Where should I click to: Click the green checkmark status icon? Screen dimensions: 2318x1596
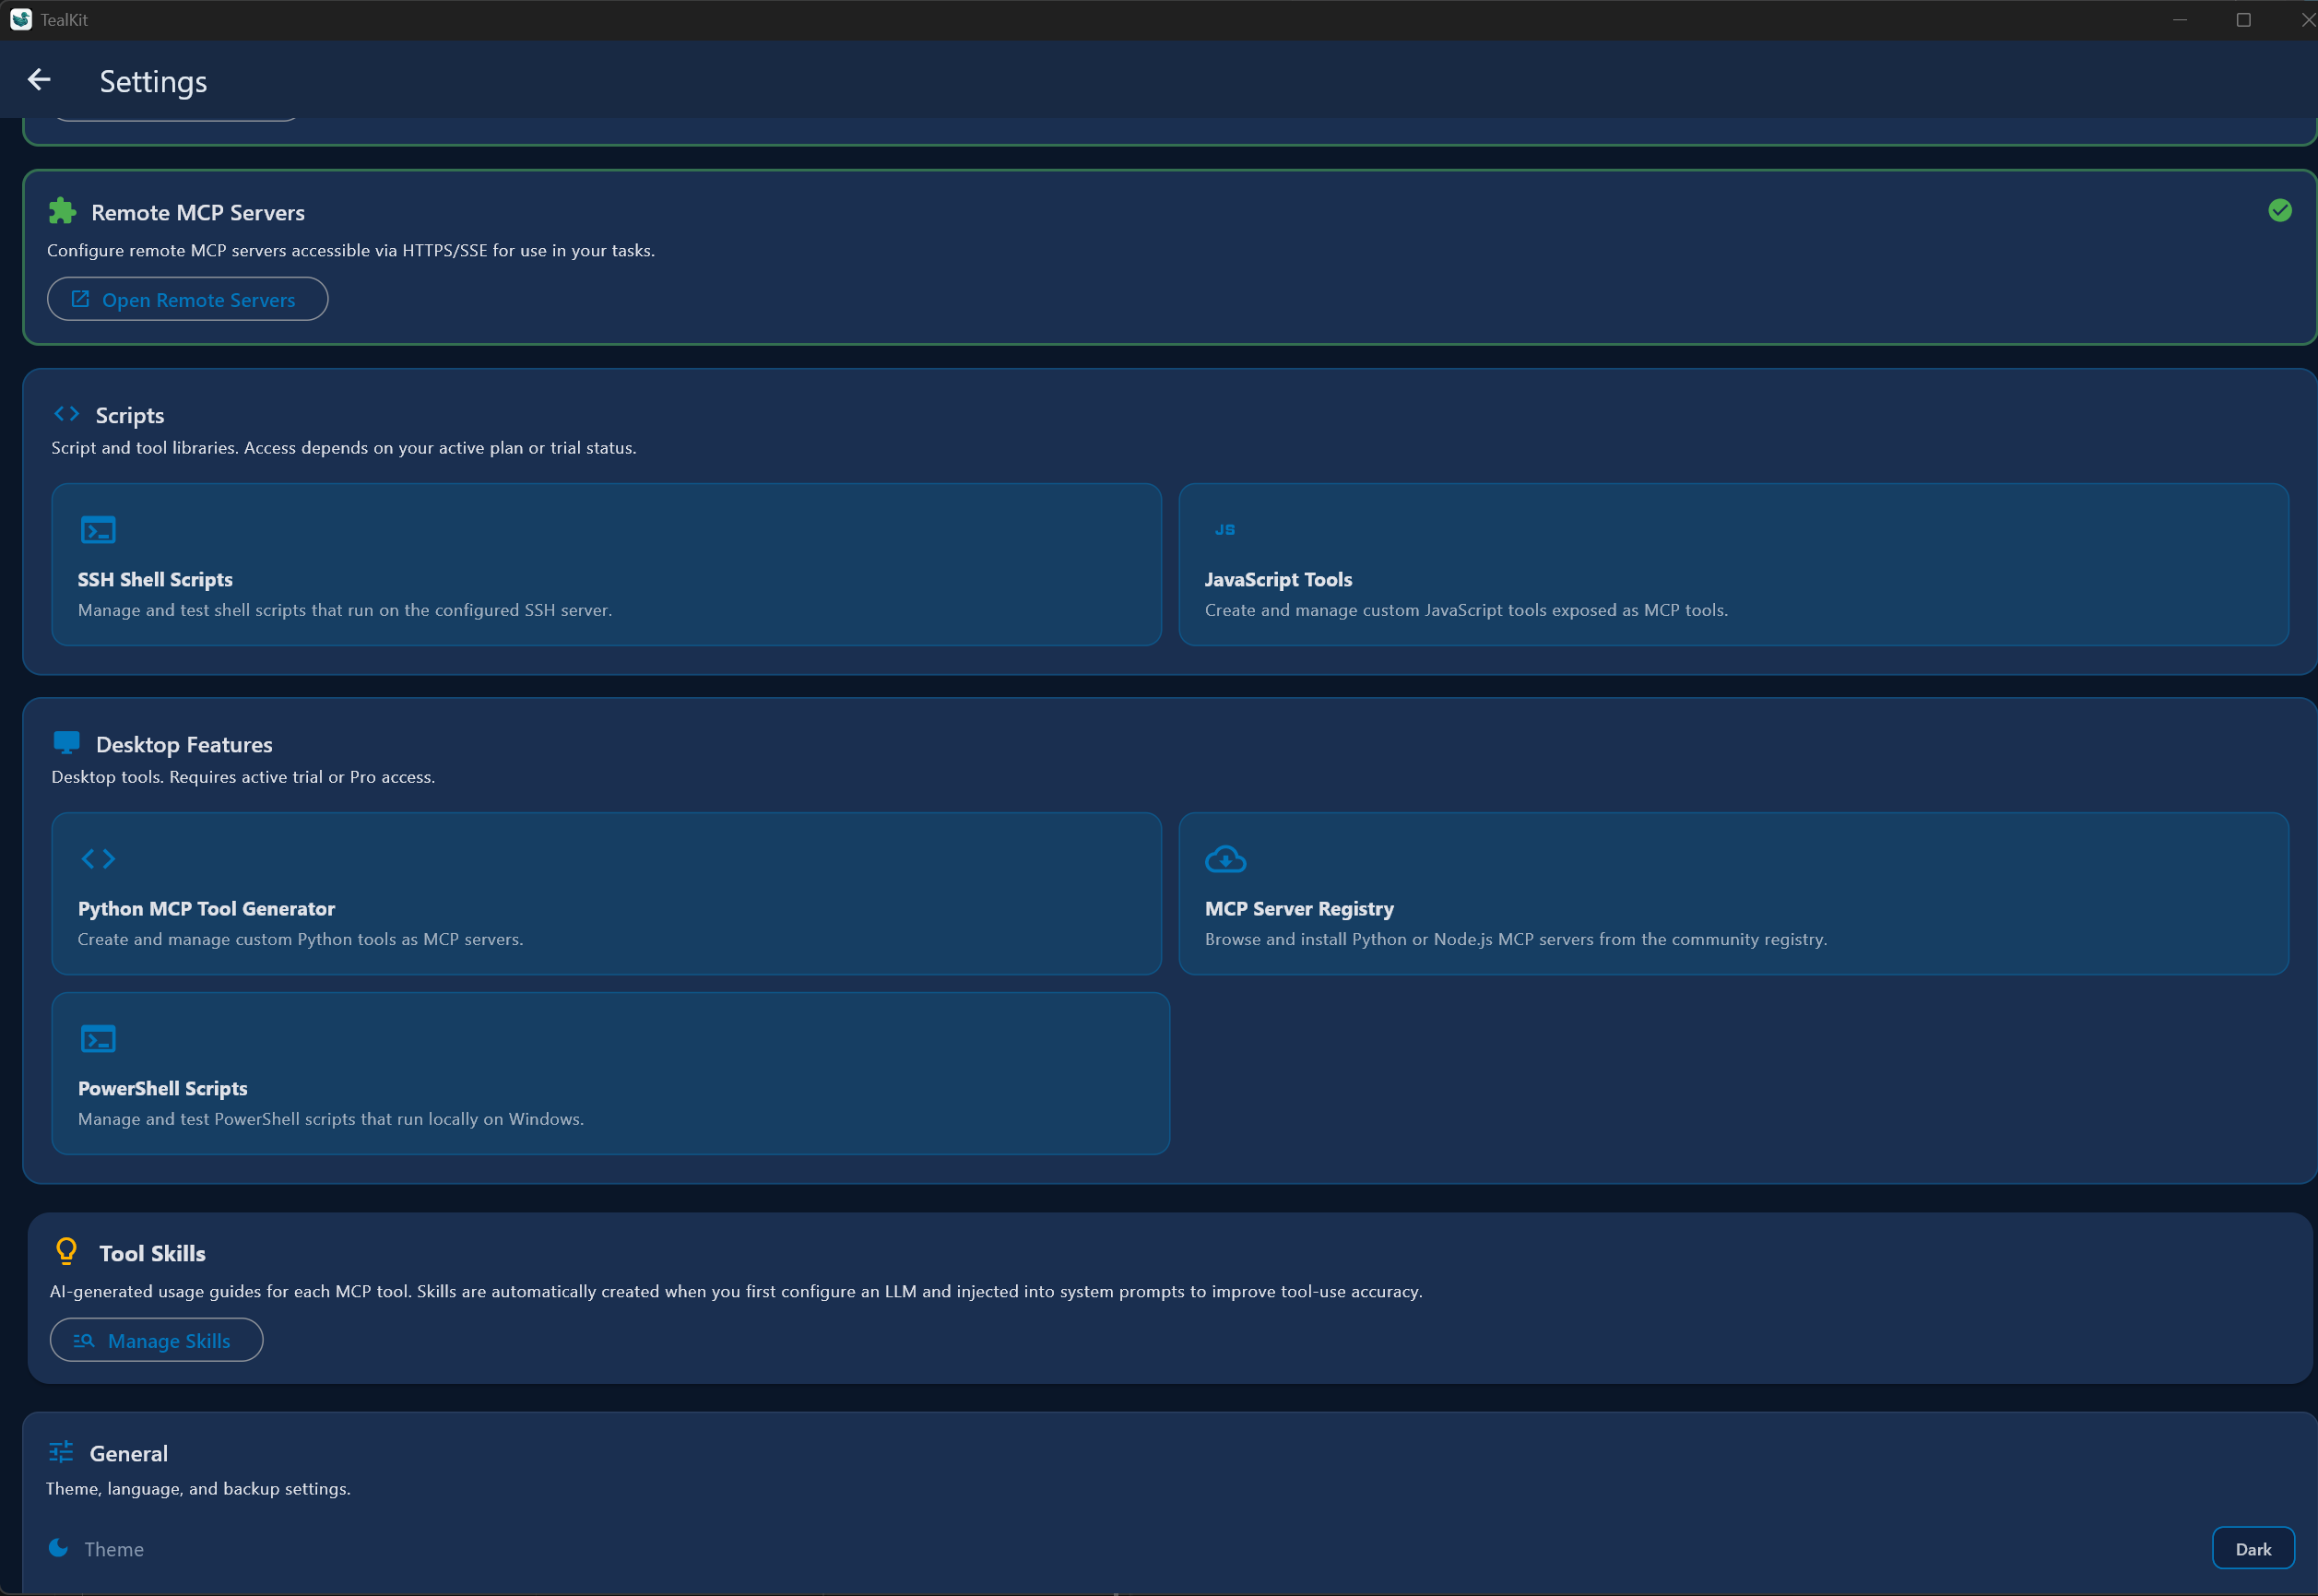click(2280, 210)
